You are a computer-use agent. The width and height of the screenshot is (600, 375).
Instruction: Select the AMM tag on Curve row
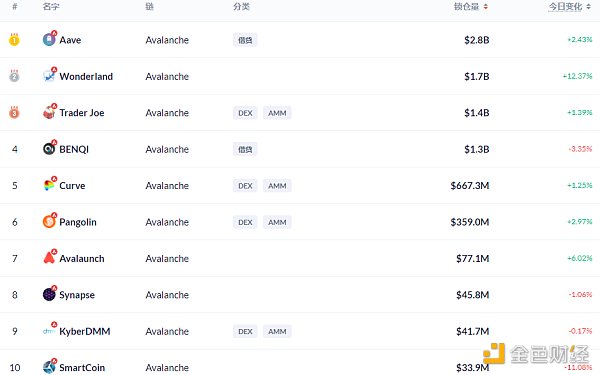[x=277, y=186]
